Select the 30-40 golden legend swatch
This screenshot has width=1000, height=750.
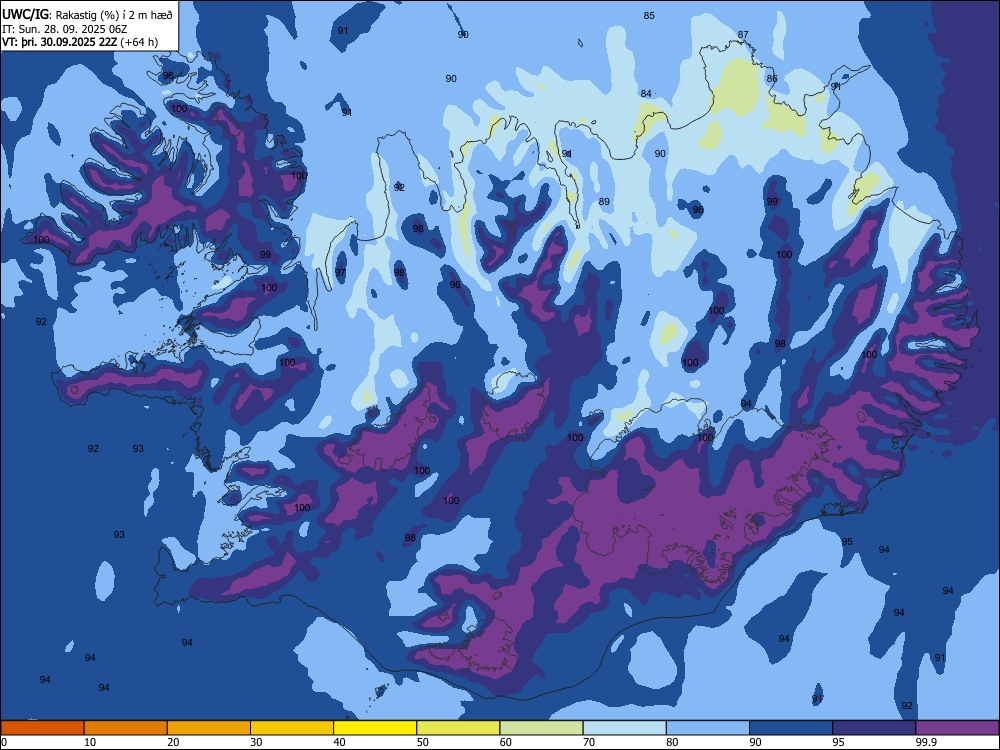tap(292, 728)
